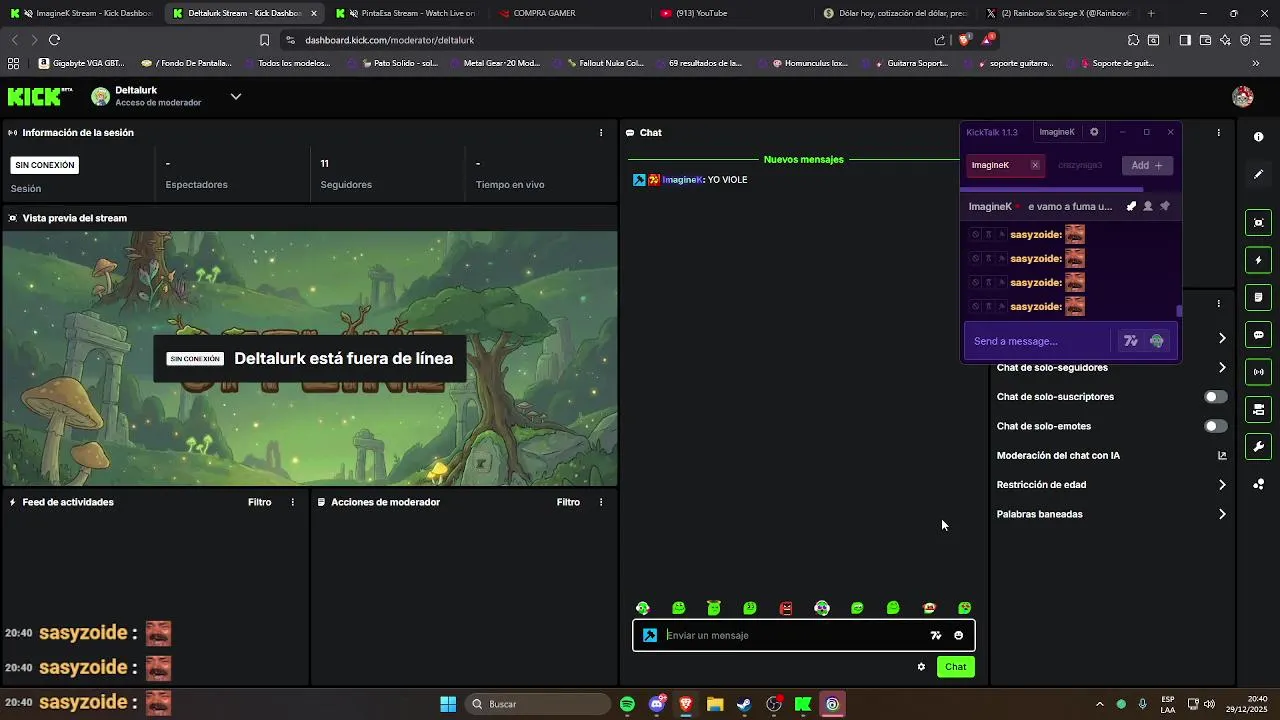Reload the page with the browser refresh button
Image resolution: width=1280 pixels, height=720 pixels.
[x=54, y=40]
